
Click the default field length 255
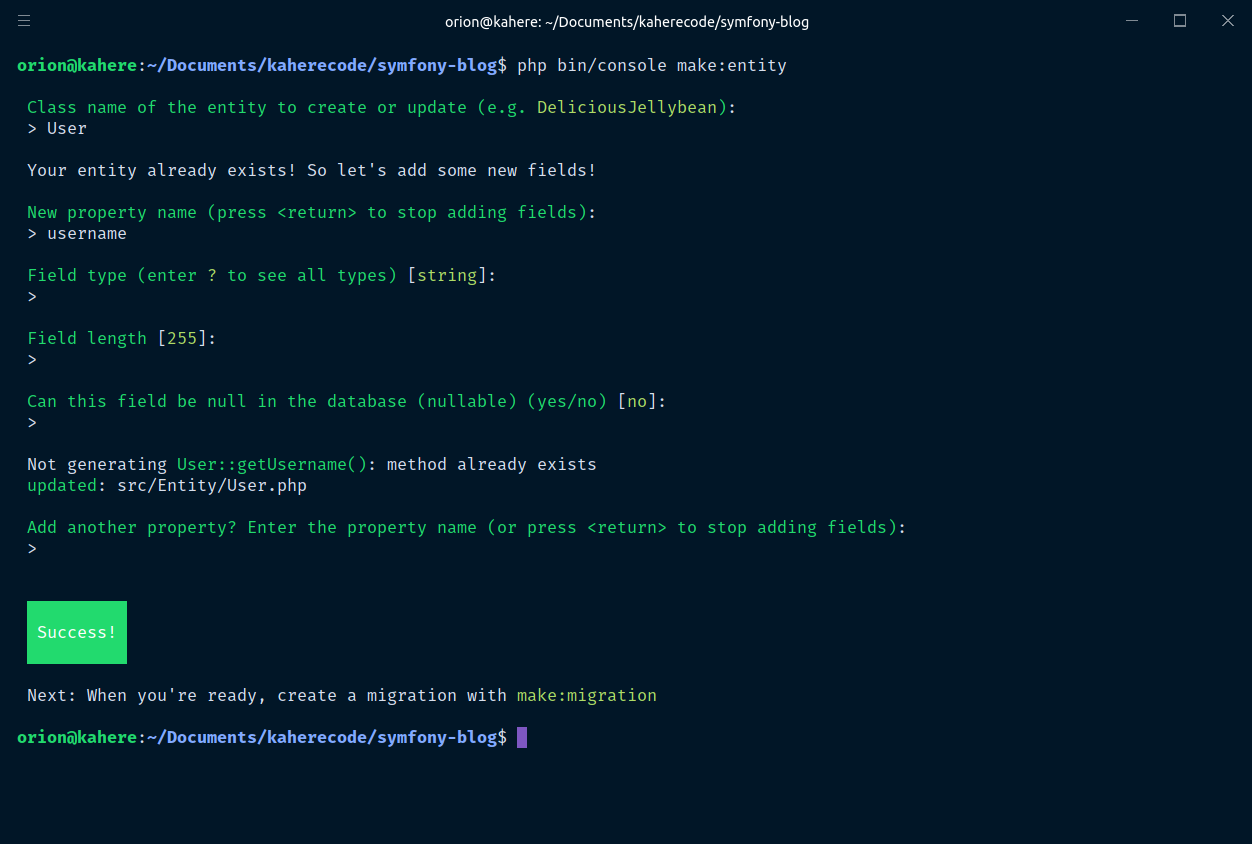pyautogui.click(x=182, y=339)
